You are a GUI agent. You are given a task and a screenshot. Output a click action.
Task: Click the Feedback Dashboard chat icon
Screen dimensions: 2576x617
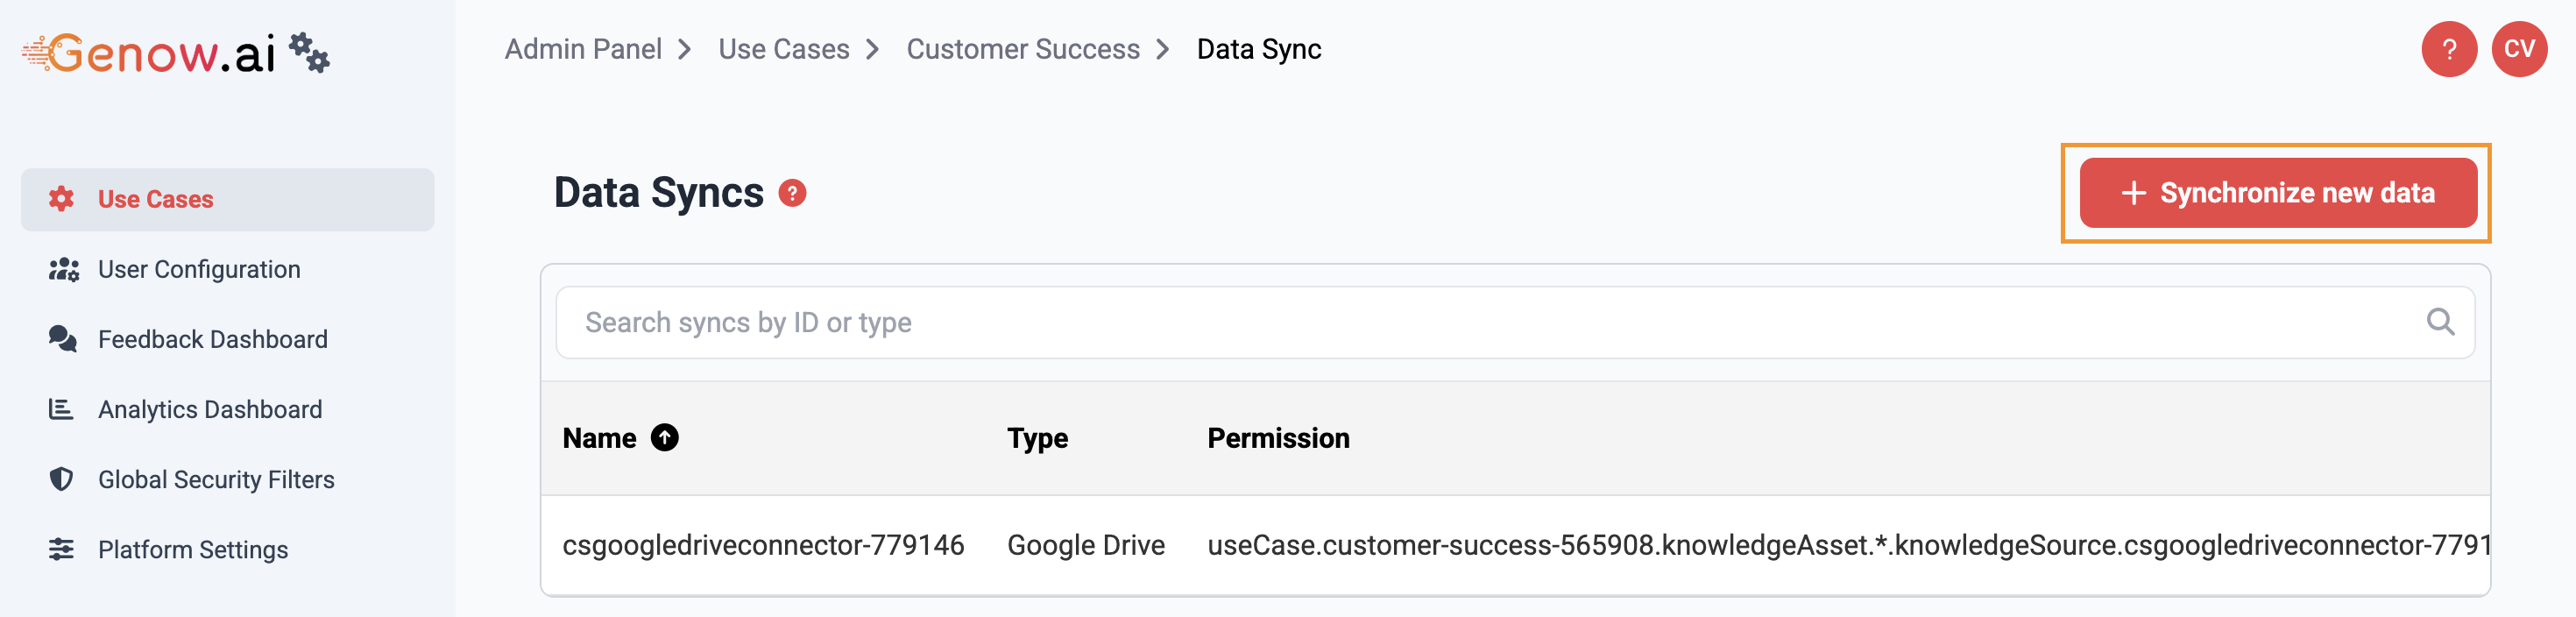point(62,339)
